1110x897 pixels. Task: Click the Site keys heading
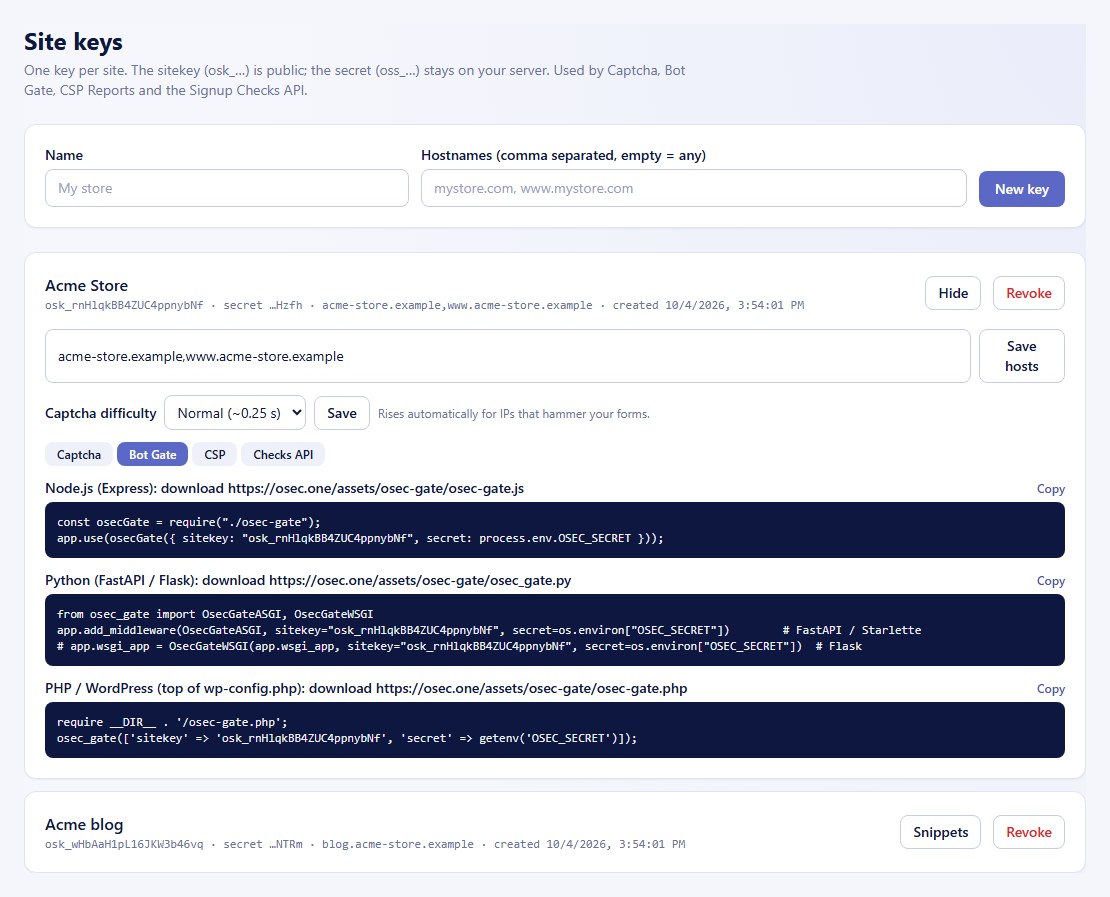[x=74, y=42]
